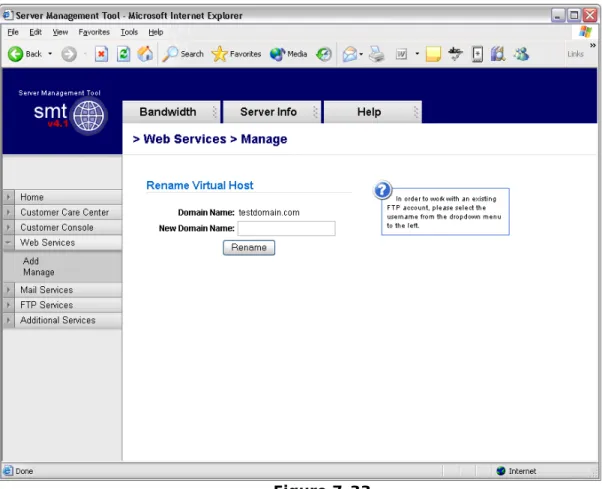
Task: Open the Favorites menu
Action: (94, 32)
